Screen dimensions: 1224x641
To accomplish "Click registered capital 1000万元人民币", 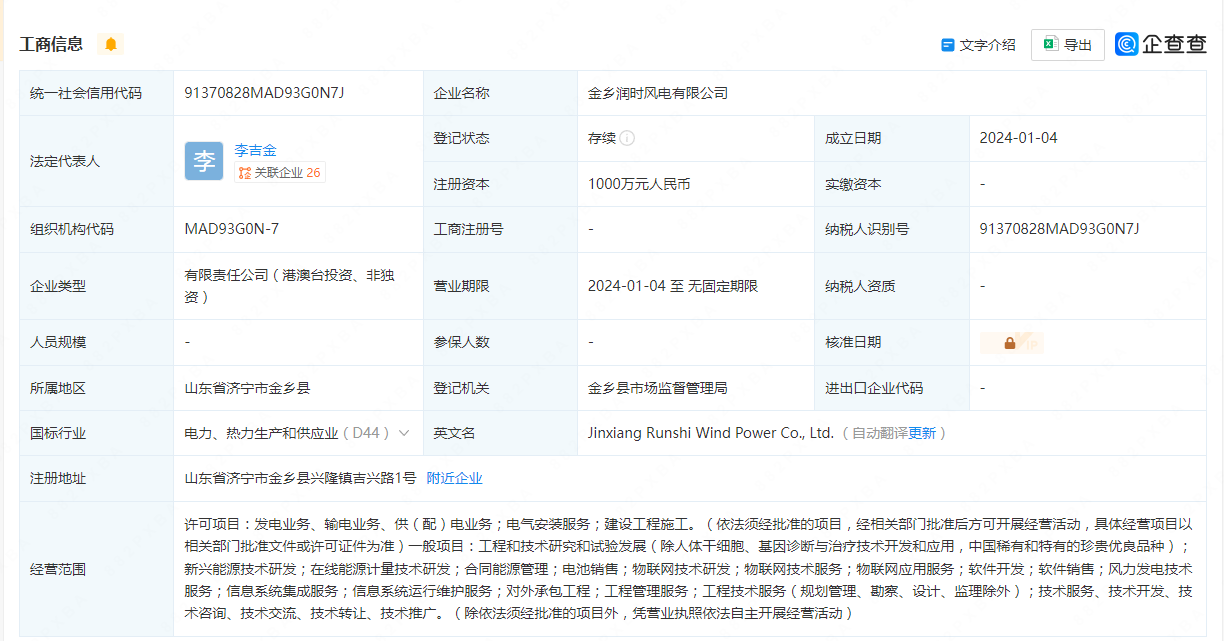I will click(639, 184).
